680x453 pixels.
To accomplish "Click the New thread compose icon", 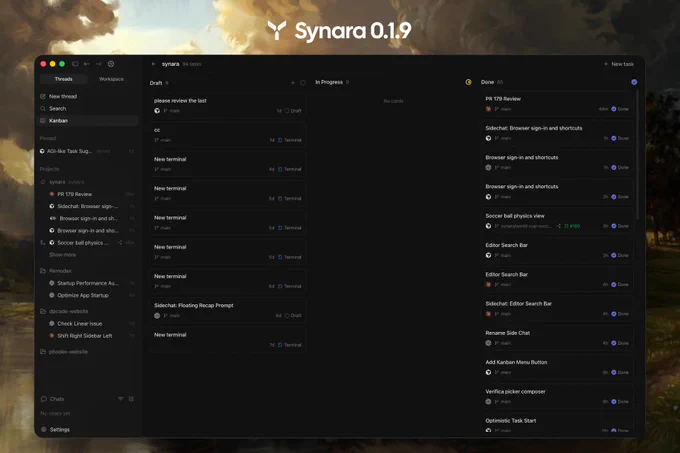I will point(43,96).
